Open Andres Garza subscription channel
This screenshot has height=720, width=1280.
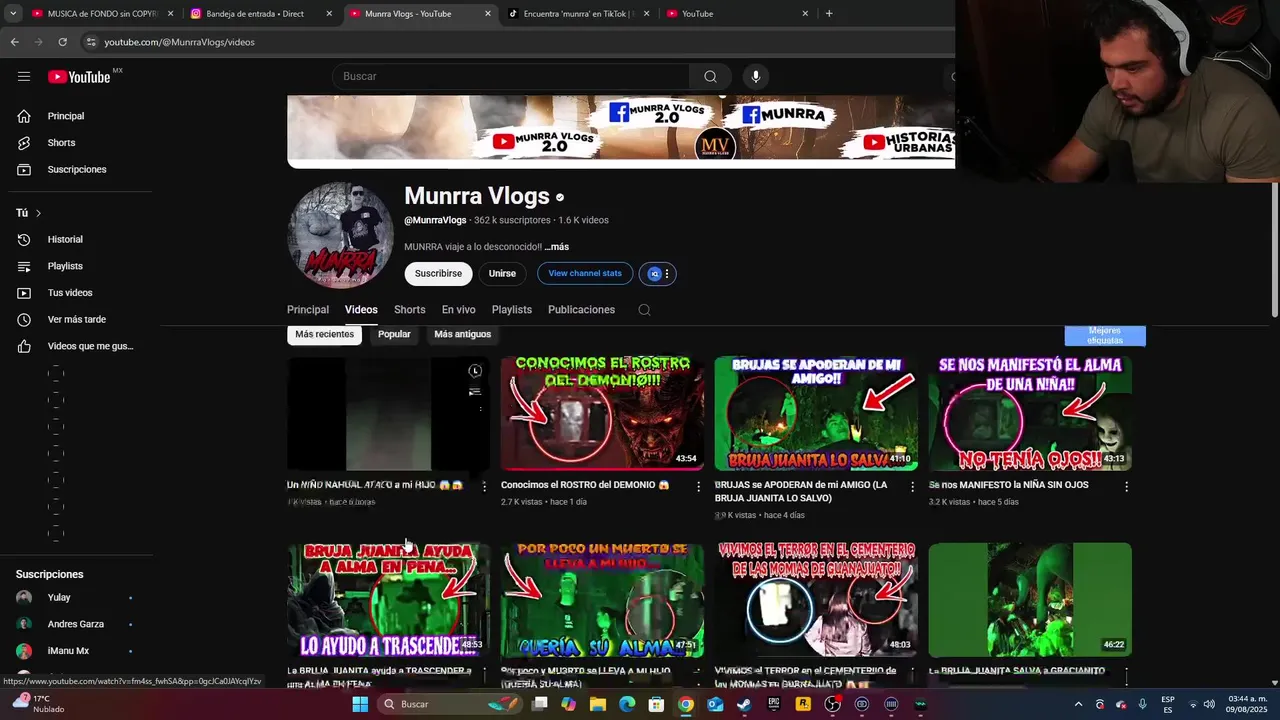tap(76, 624)
